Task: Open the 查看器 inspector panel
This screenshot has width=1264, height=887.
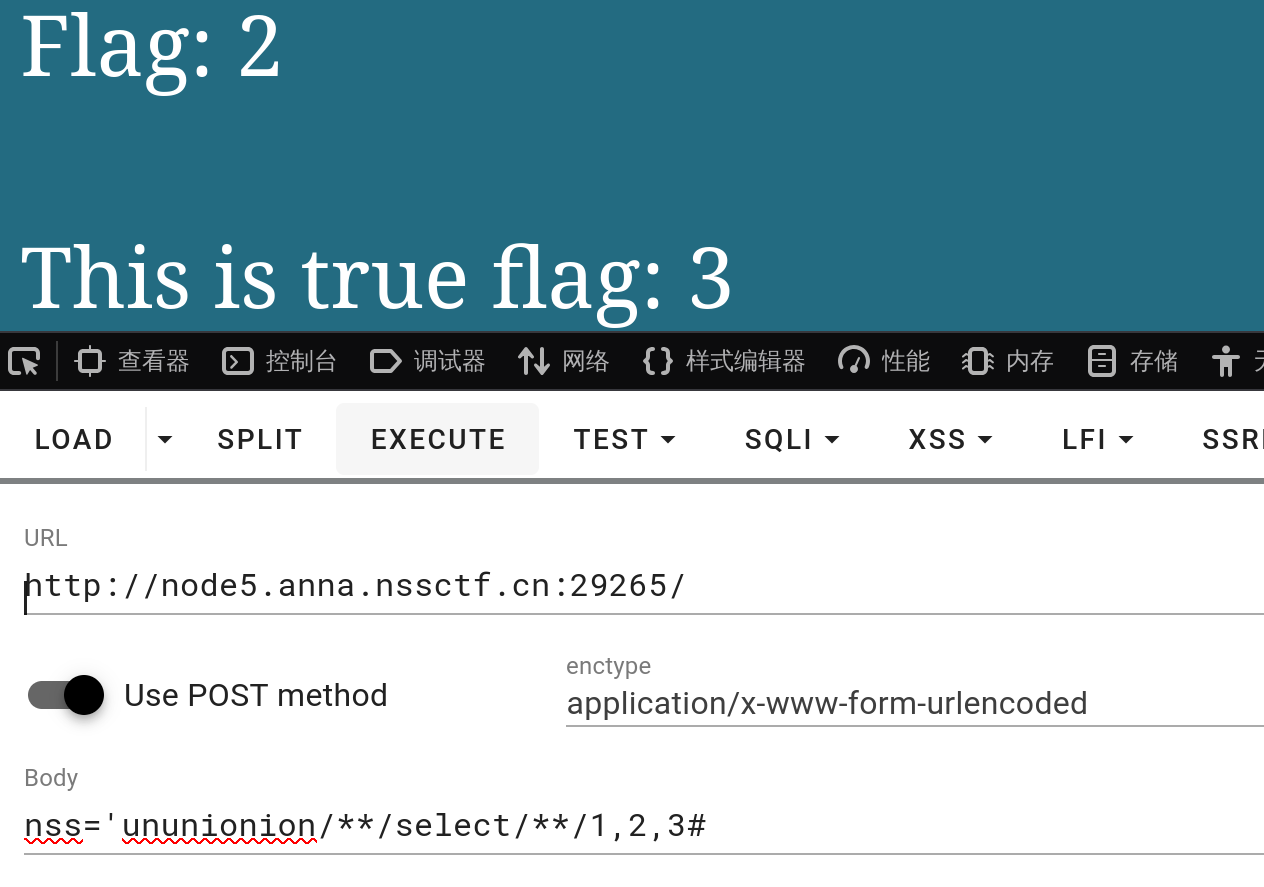Action: 133,361
